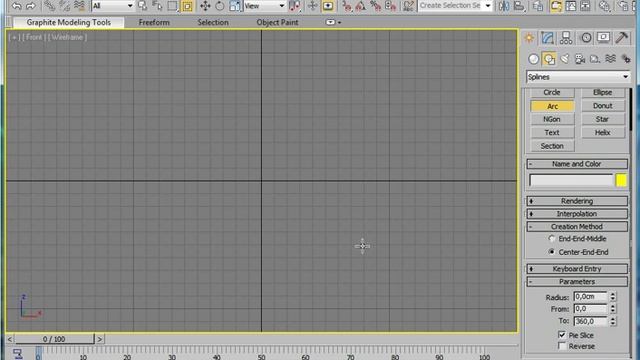This screenshot has height=360, width=640.
Task: Open the Utilities hammer panel tab
Action: tap(622, 38)
